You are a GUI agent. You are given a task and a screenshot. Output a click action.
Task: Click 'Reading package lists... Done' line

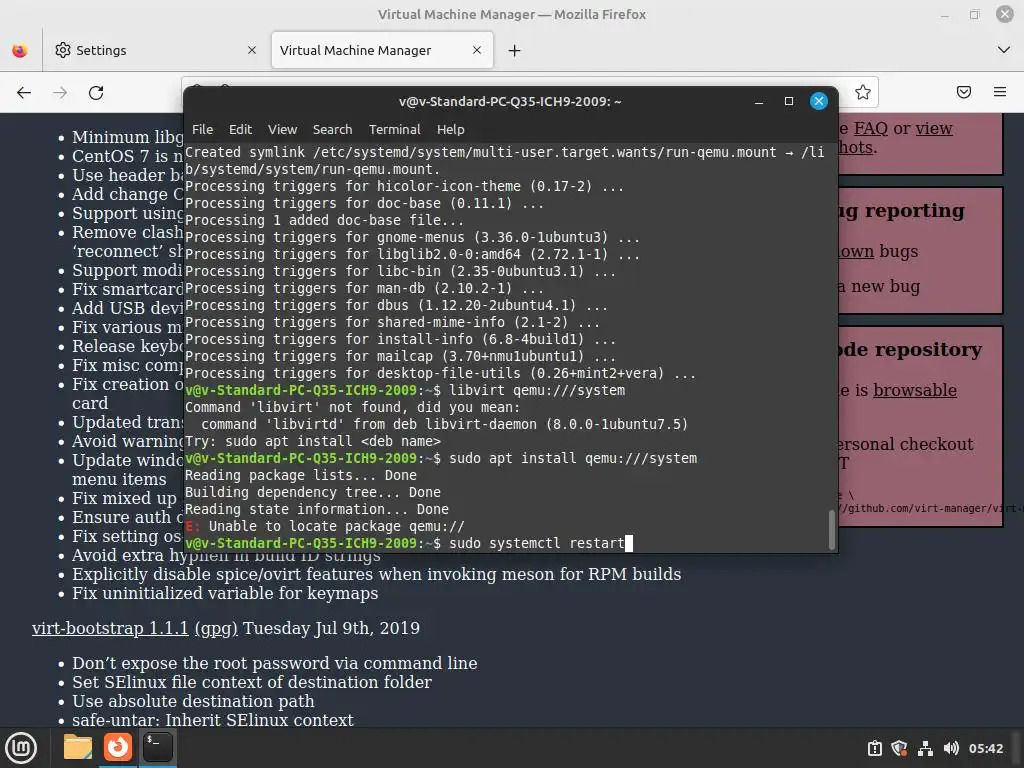pos(300,475)
